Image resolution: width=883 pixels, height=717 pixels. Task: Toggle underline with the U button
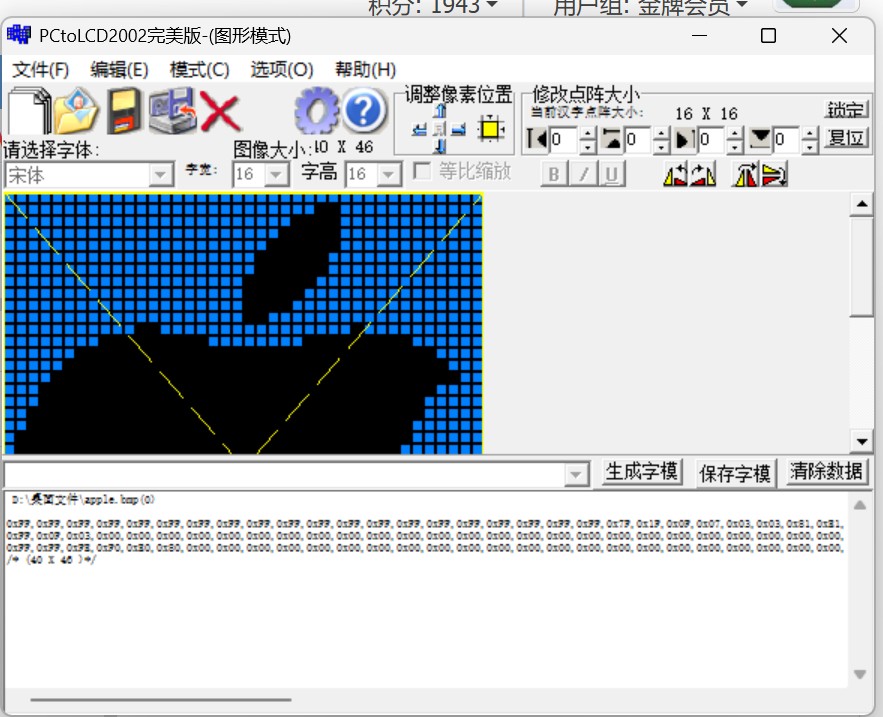(x=612, y=174)
